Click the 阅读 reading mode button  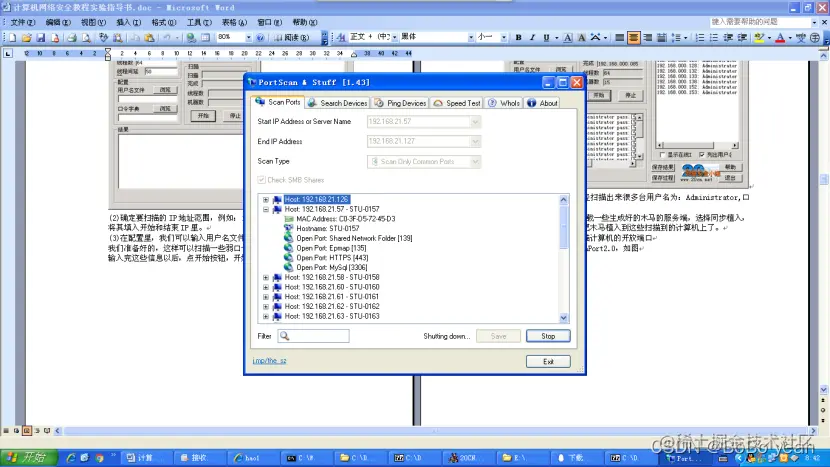coord(292,38)
